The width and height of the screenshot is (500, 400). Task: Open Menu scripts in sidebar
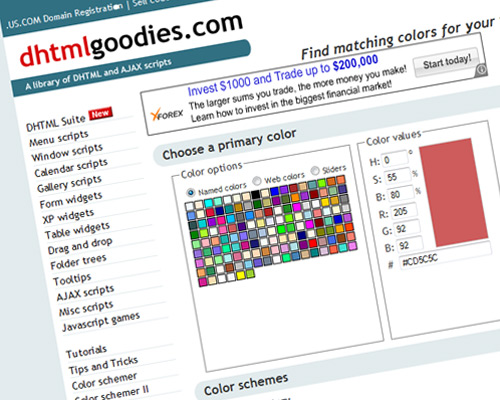[x=59, y=138]
